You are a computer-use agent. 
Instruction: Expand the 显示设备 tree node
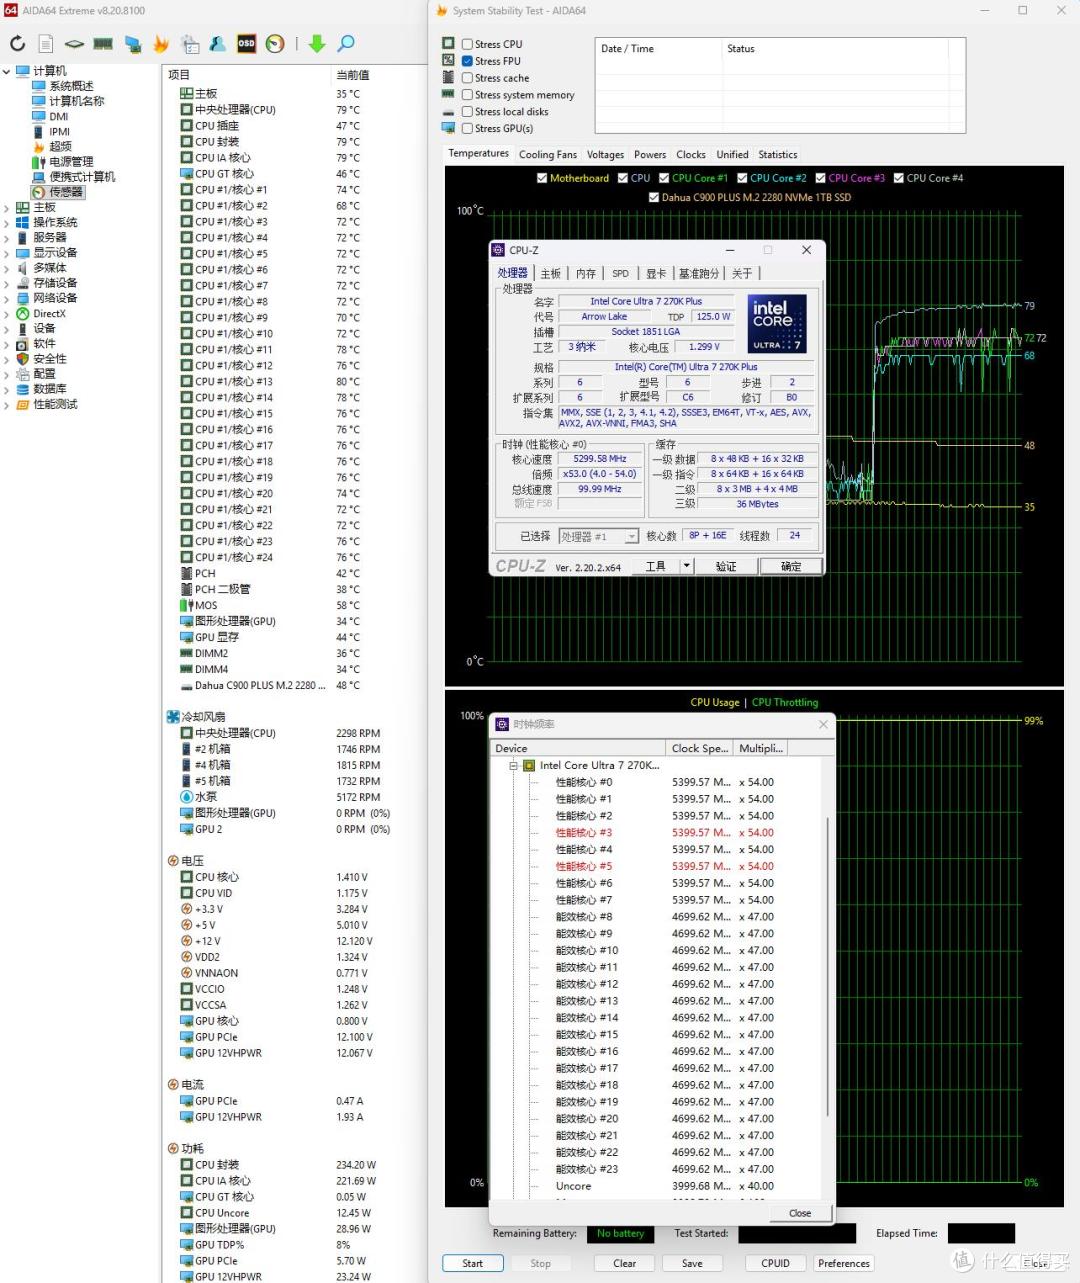coord(7,252)
